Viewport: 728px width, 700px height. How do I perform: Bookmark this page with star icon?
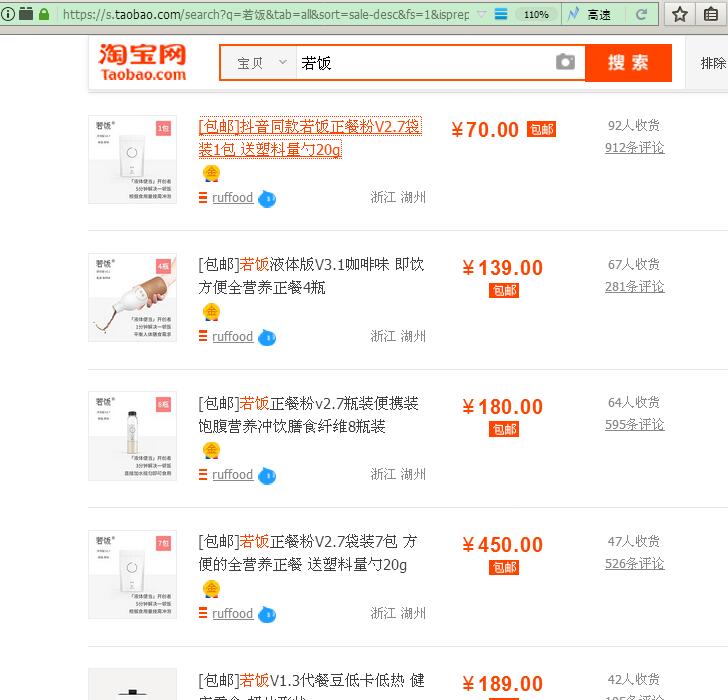[680, 14]
